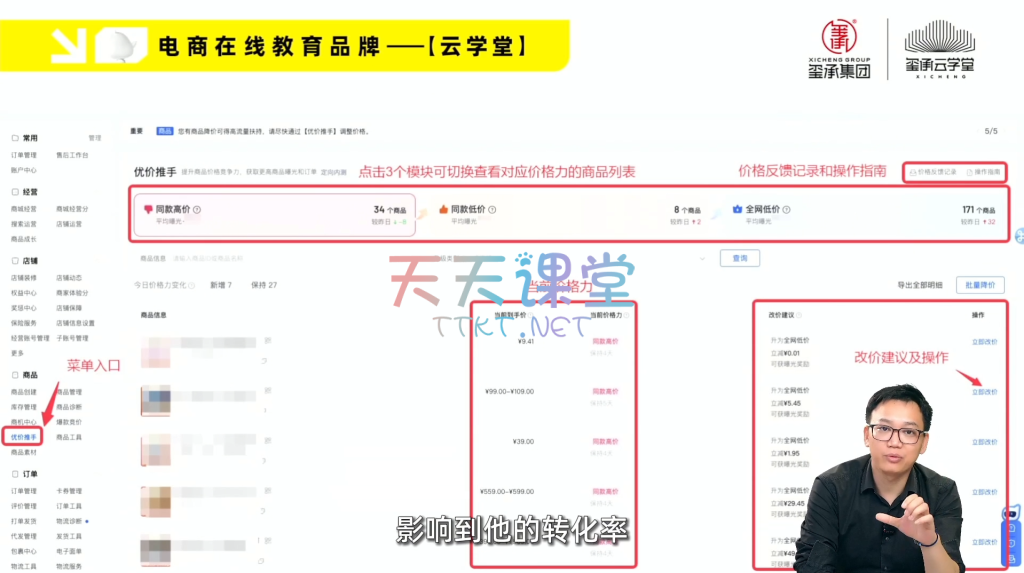Open the 操作指南 guide

tap(982, 172)
